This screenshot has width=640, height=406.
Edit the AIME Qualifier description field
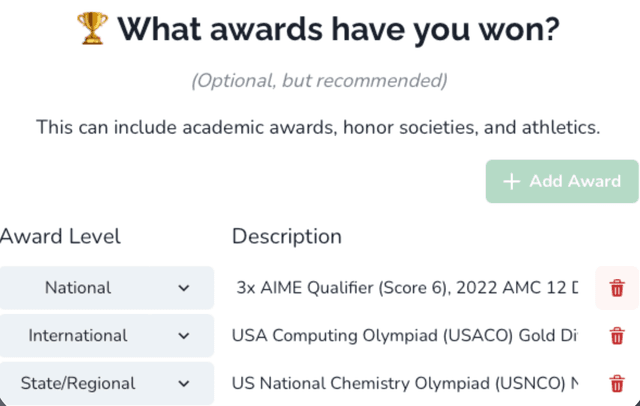404,288
